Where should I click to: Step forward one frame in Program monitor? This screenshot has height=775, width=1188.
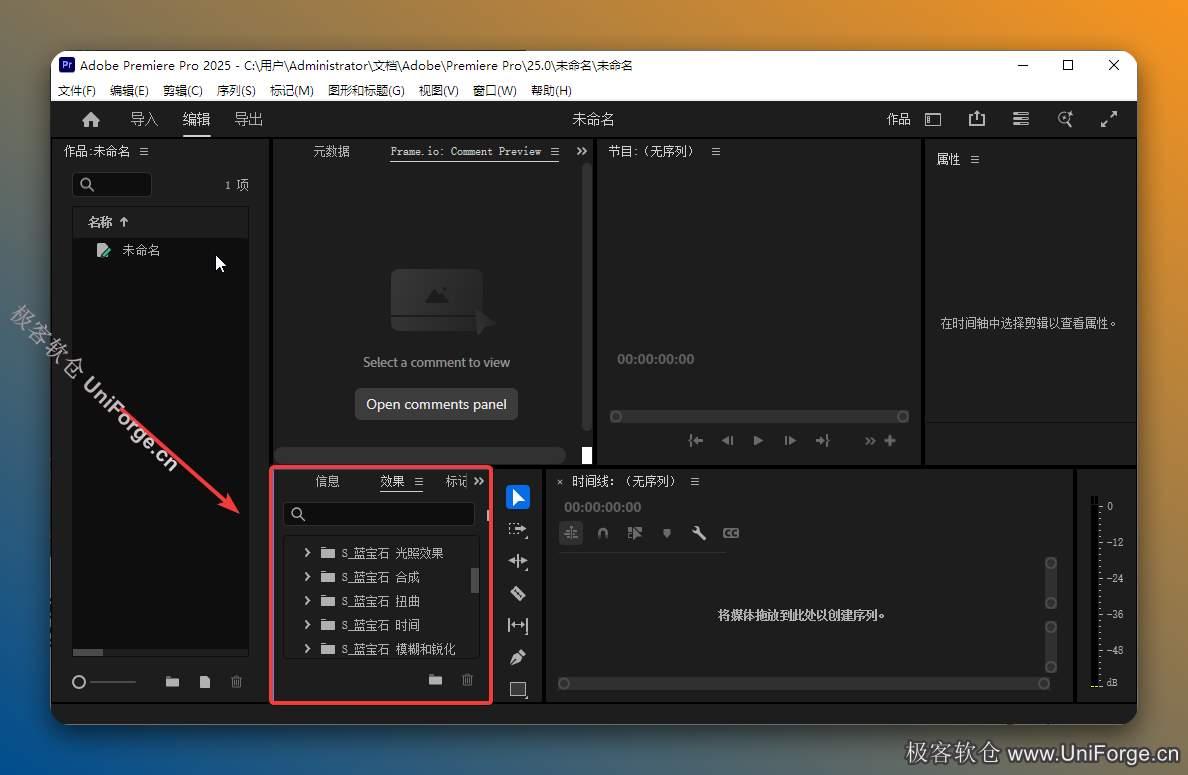pos(790,440)
